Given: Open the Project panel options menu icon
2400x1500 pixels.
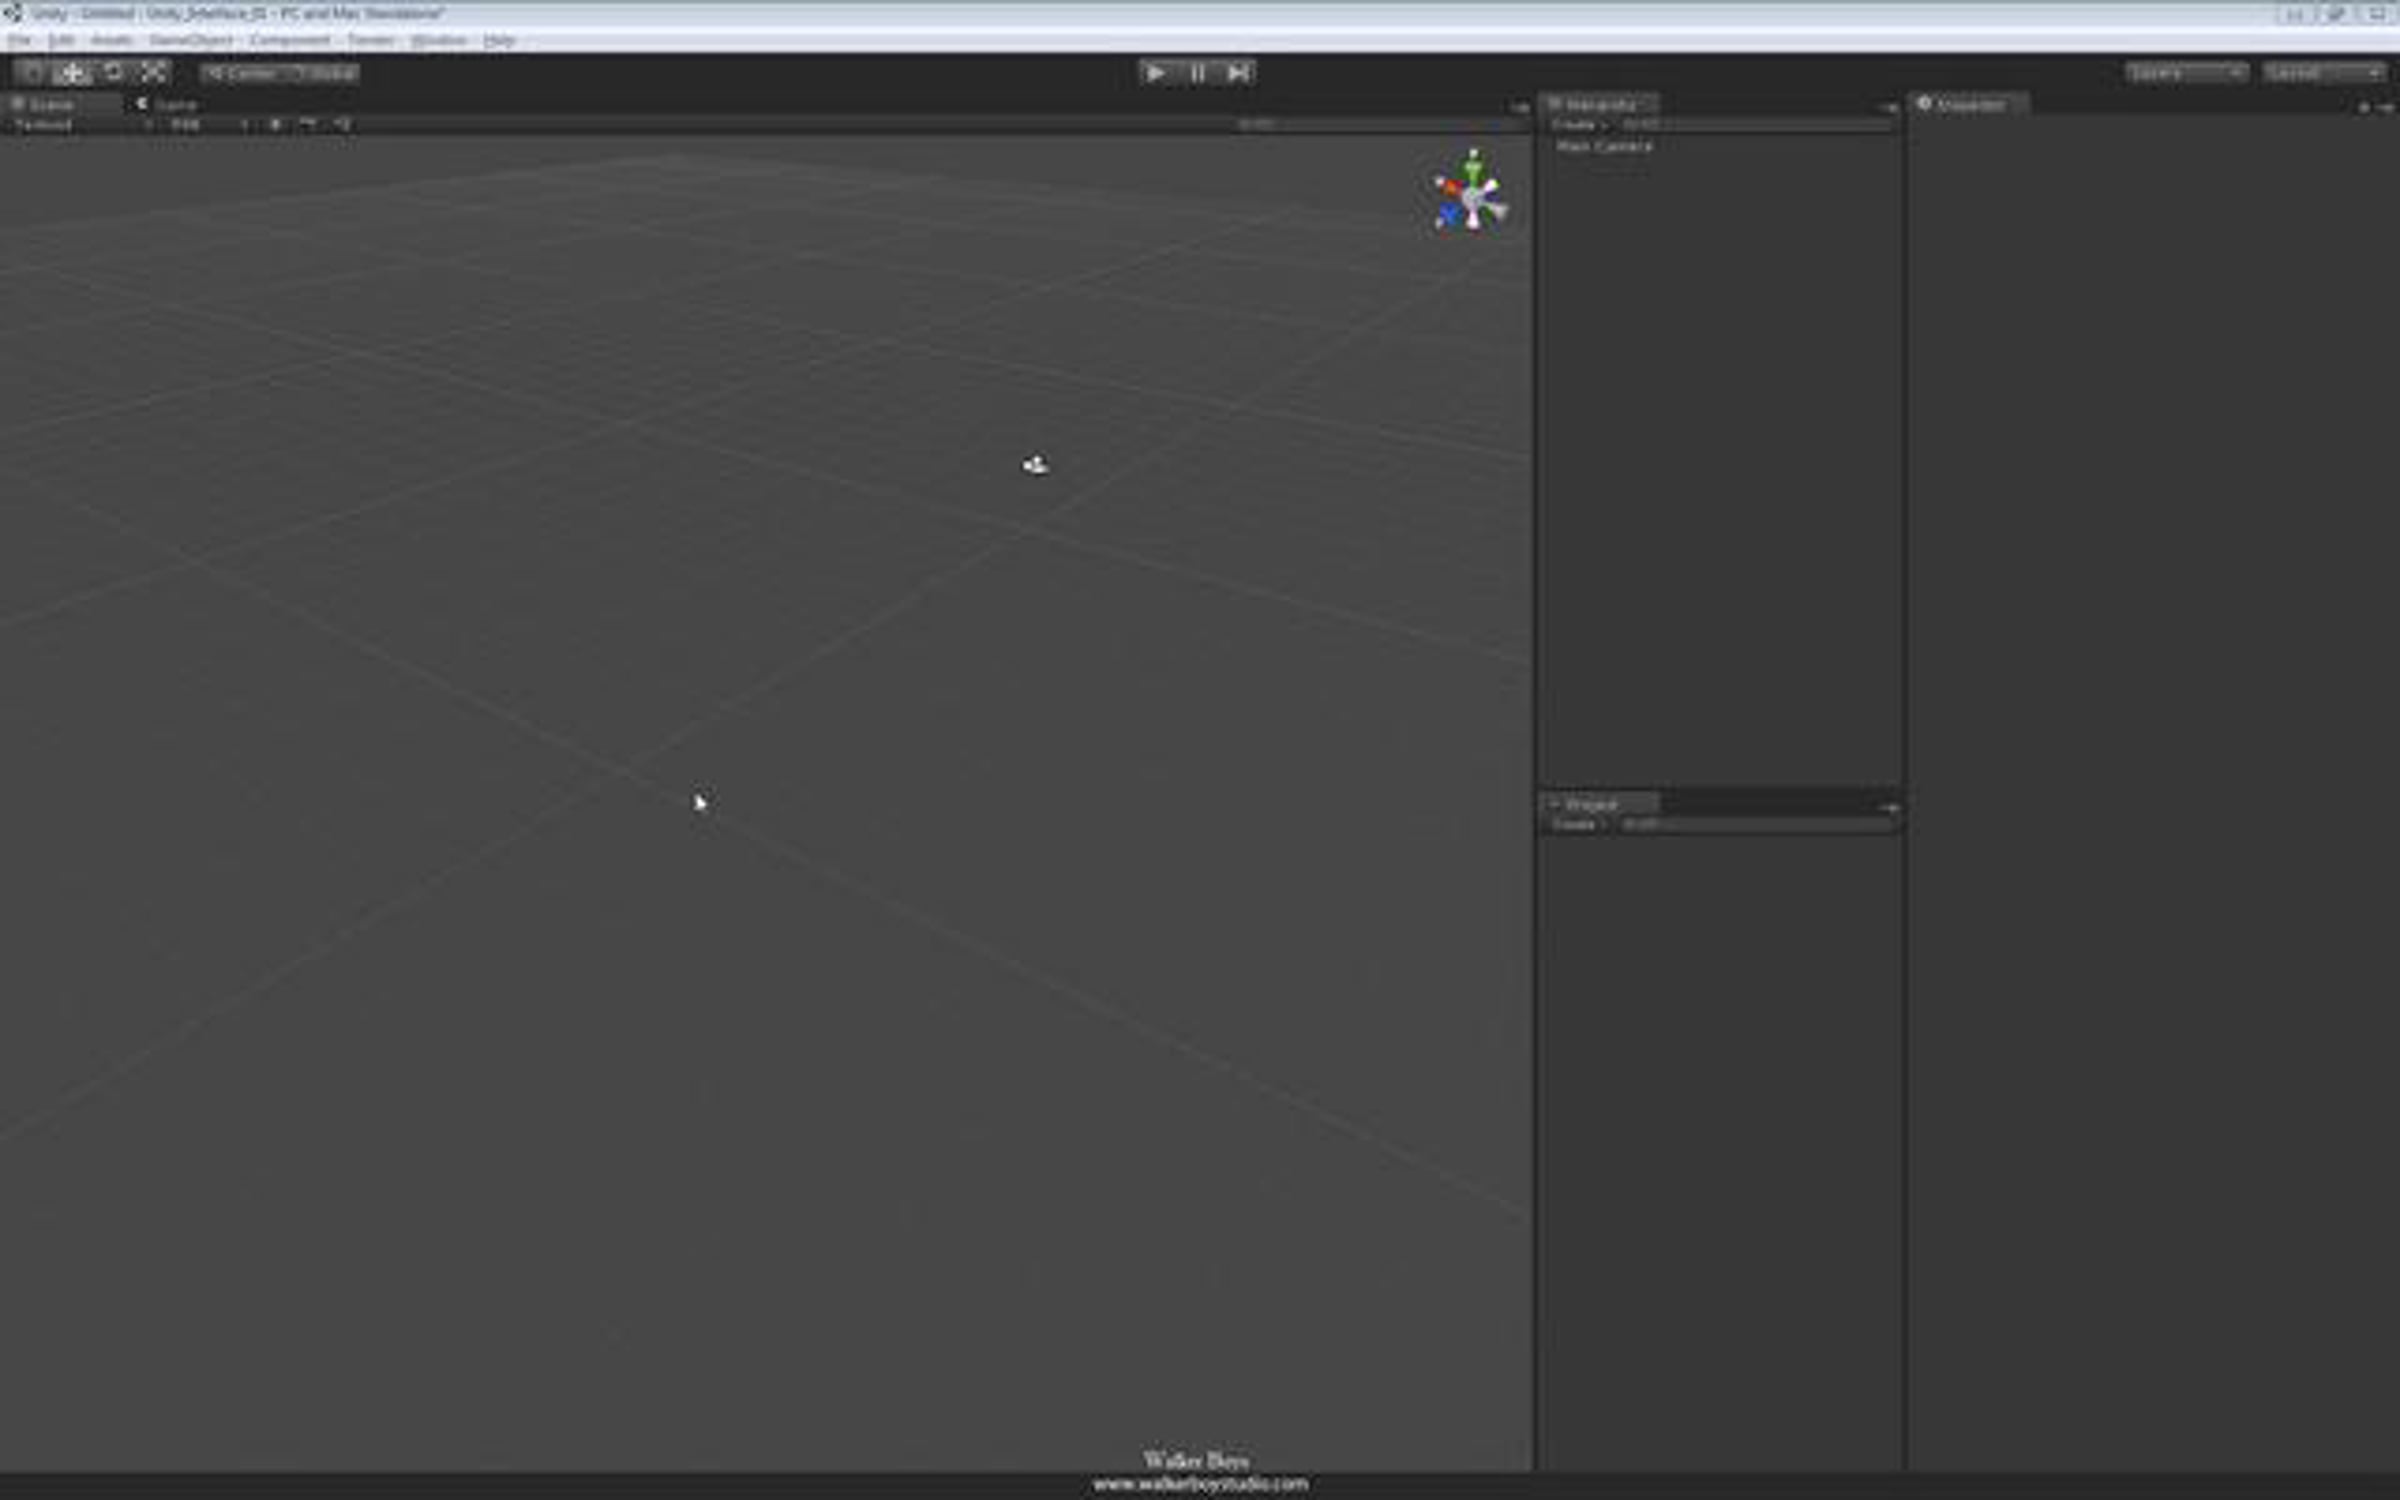Looking at the screenshot, I should pyautogui.click(x=1889, y=807).
